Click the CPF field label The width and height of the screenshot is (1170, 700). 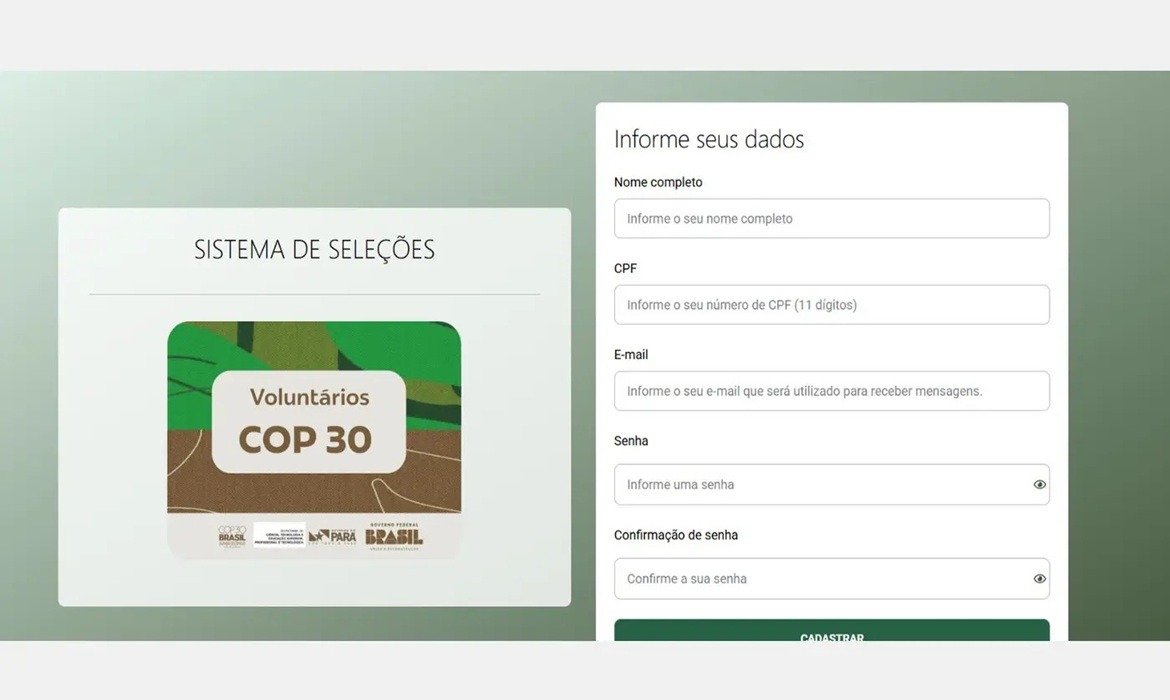pos(625,269)
